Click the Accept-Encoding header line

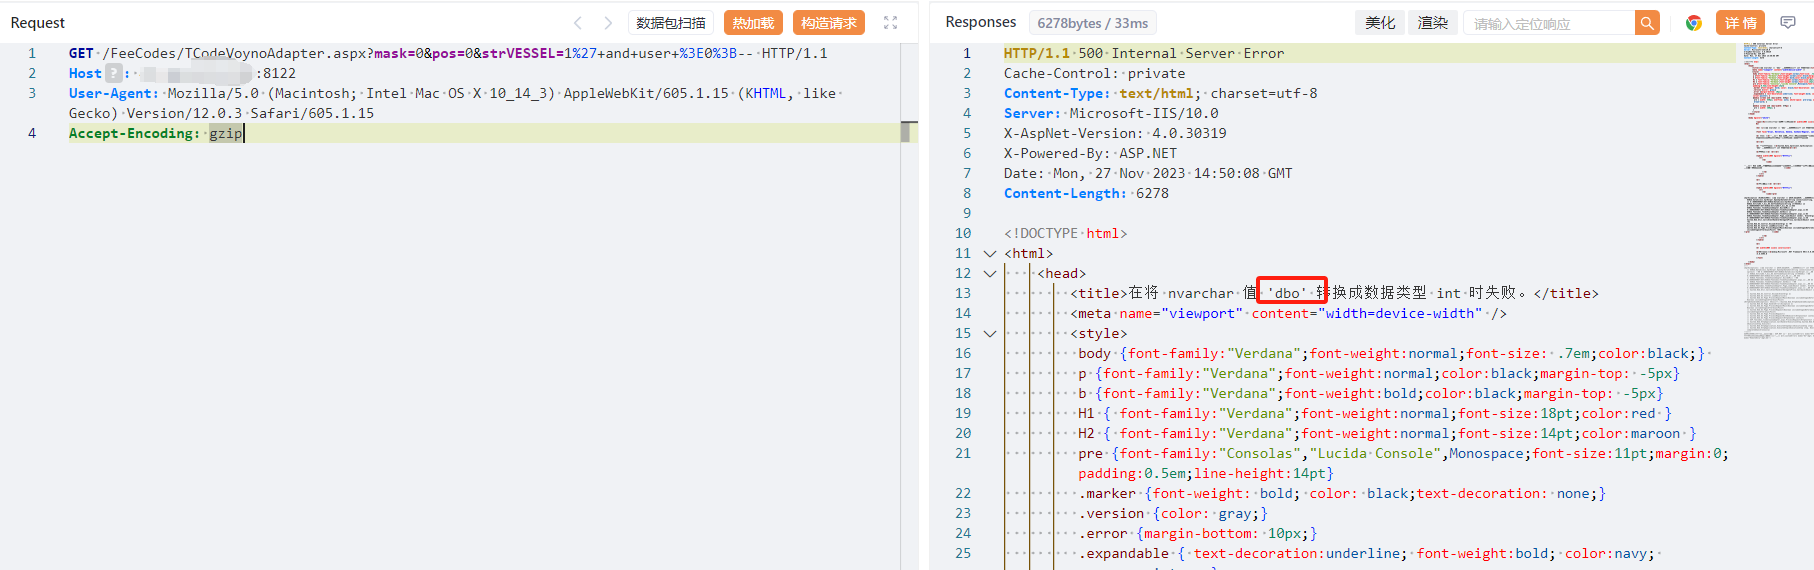(x=156, y=133)
